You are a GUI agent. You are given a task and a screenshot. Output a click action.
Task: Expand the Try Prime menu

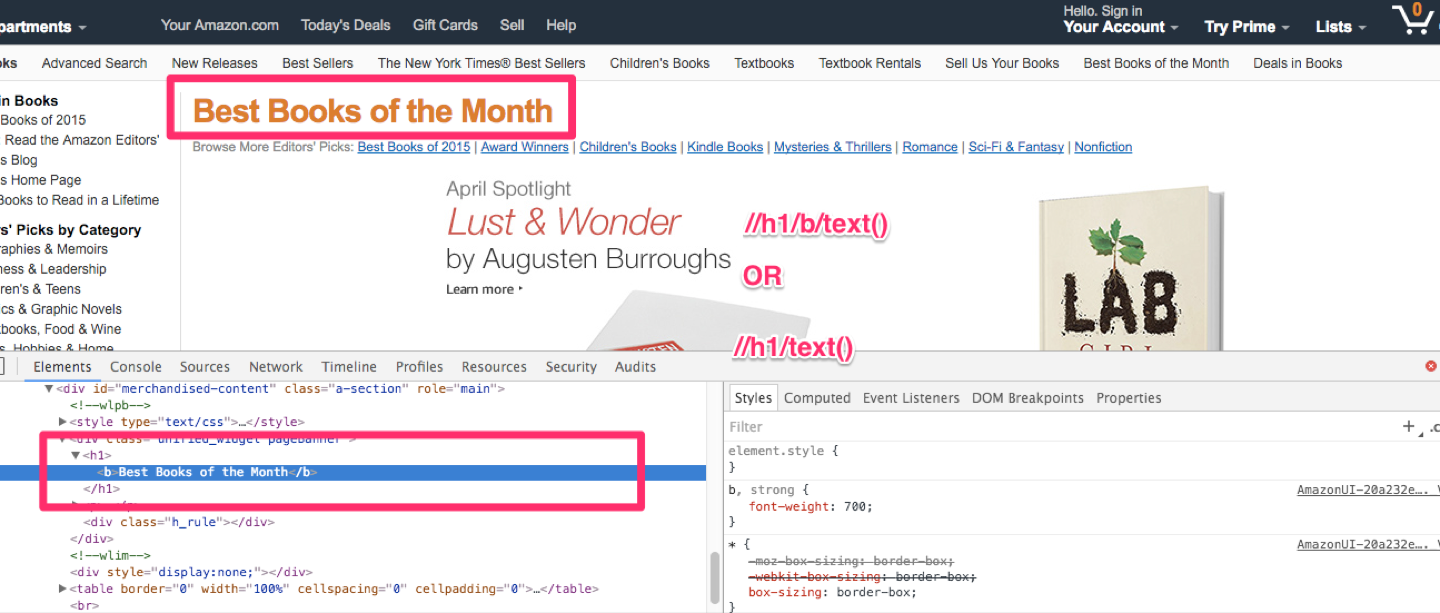point(1247,27)
